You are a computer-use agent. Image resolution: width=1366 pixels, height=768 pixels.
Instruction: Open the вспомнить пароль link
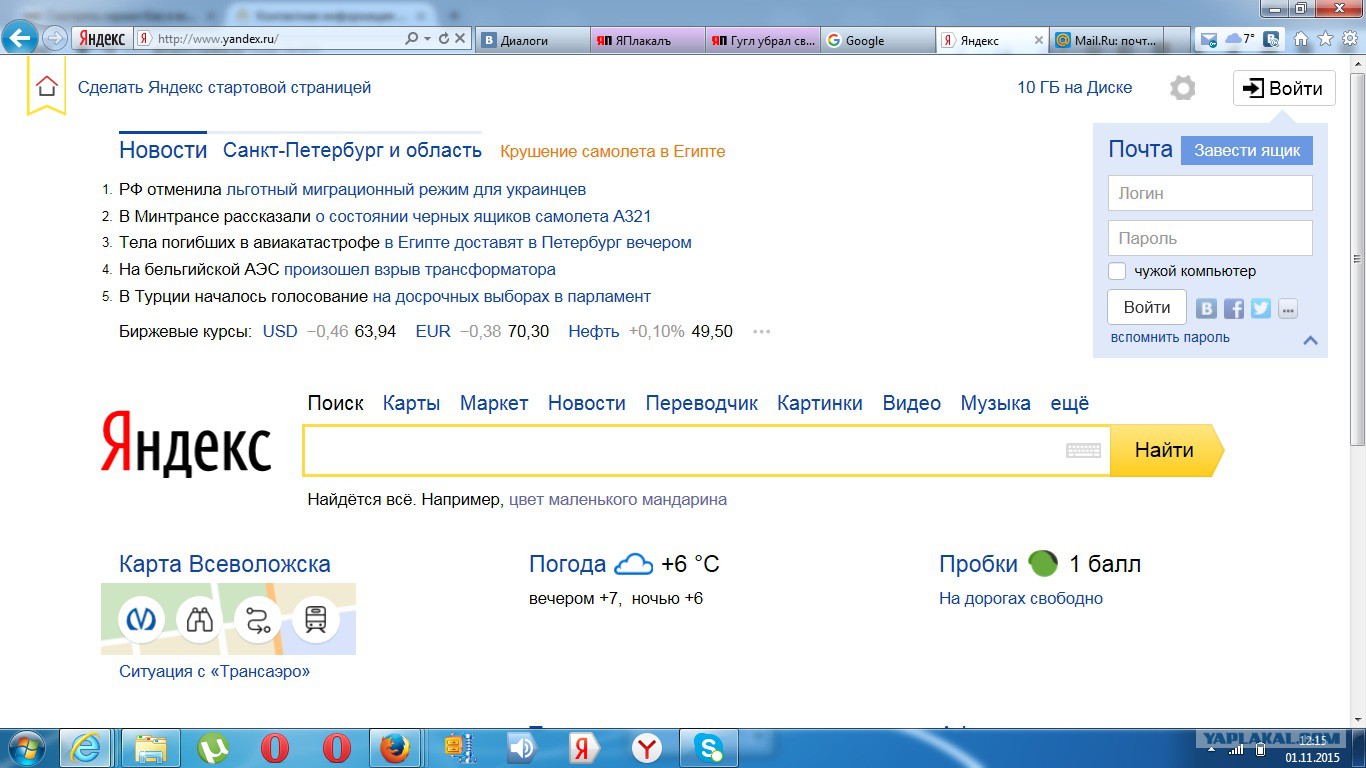click(x=1170, y=337)
